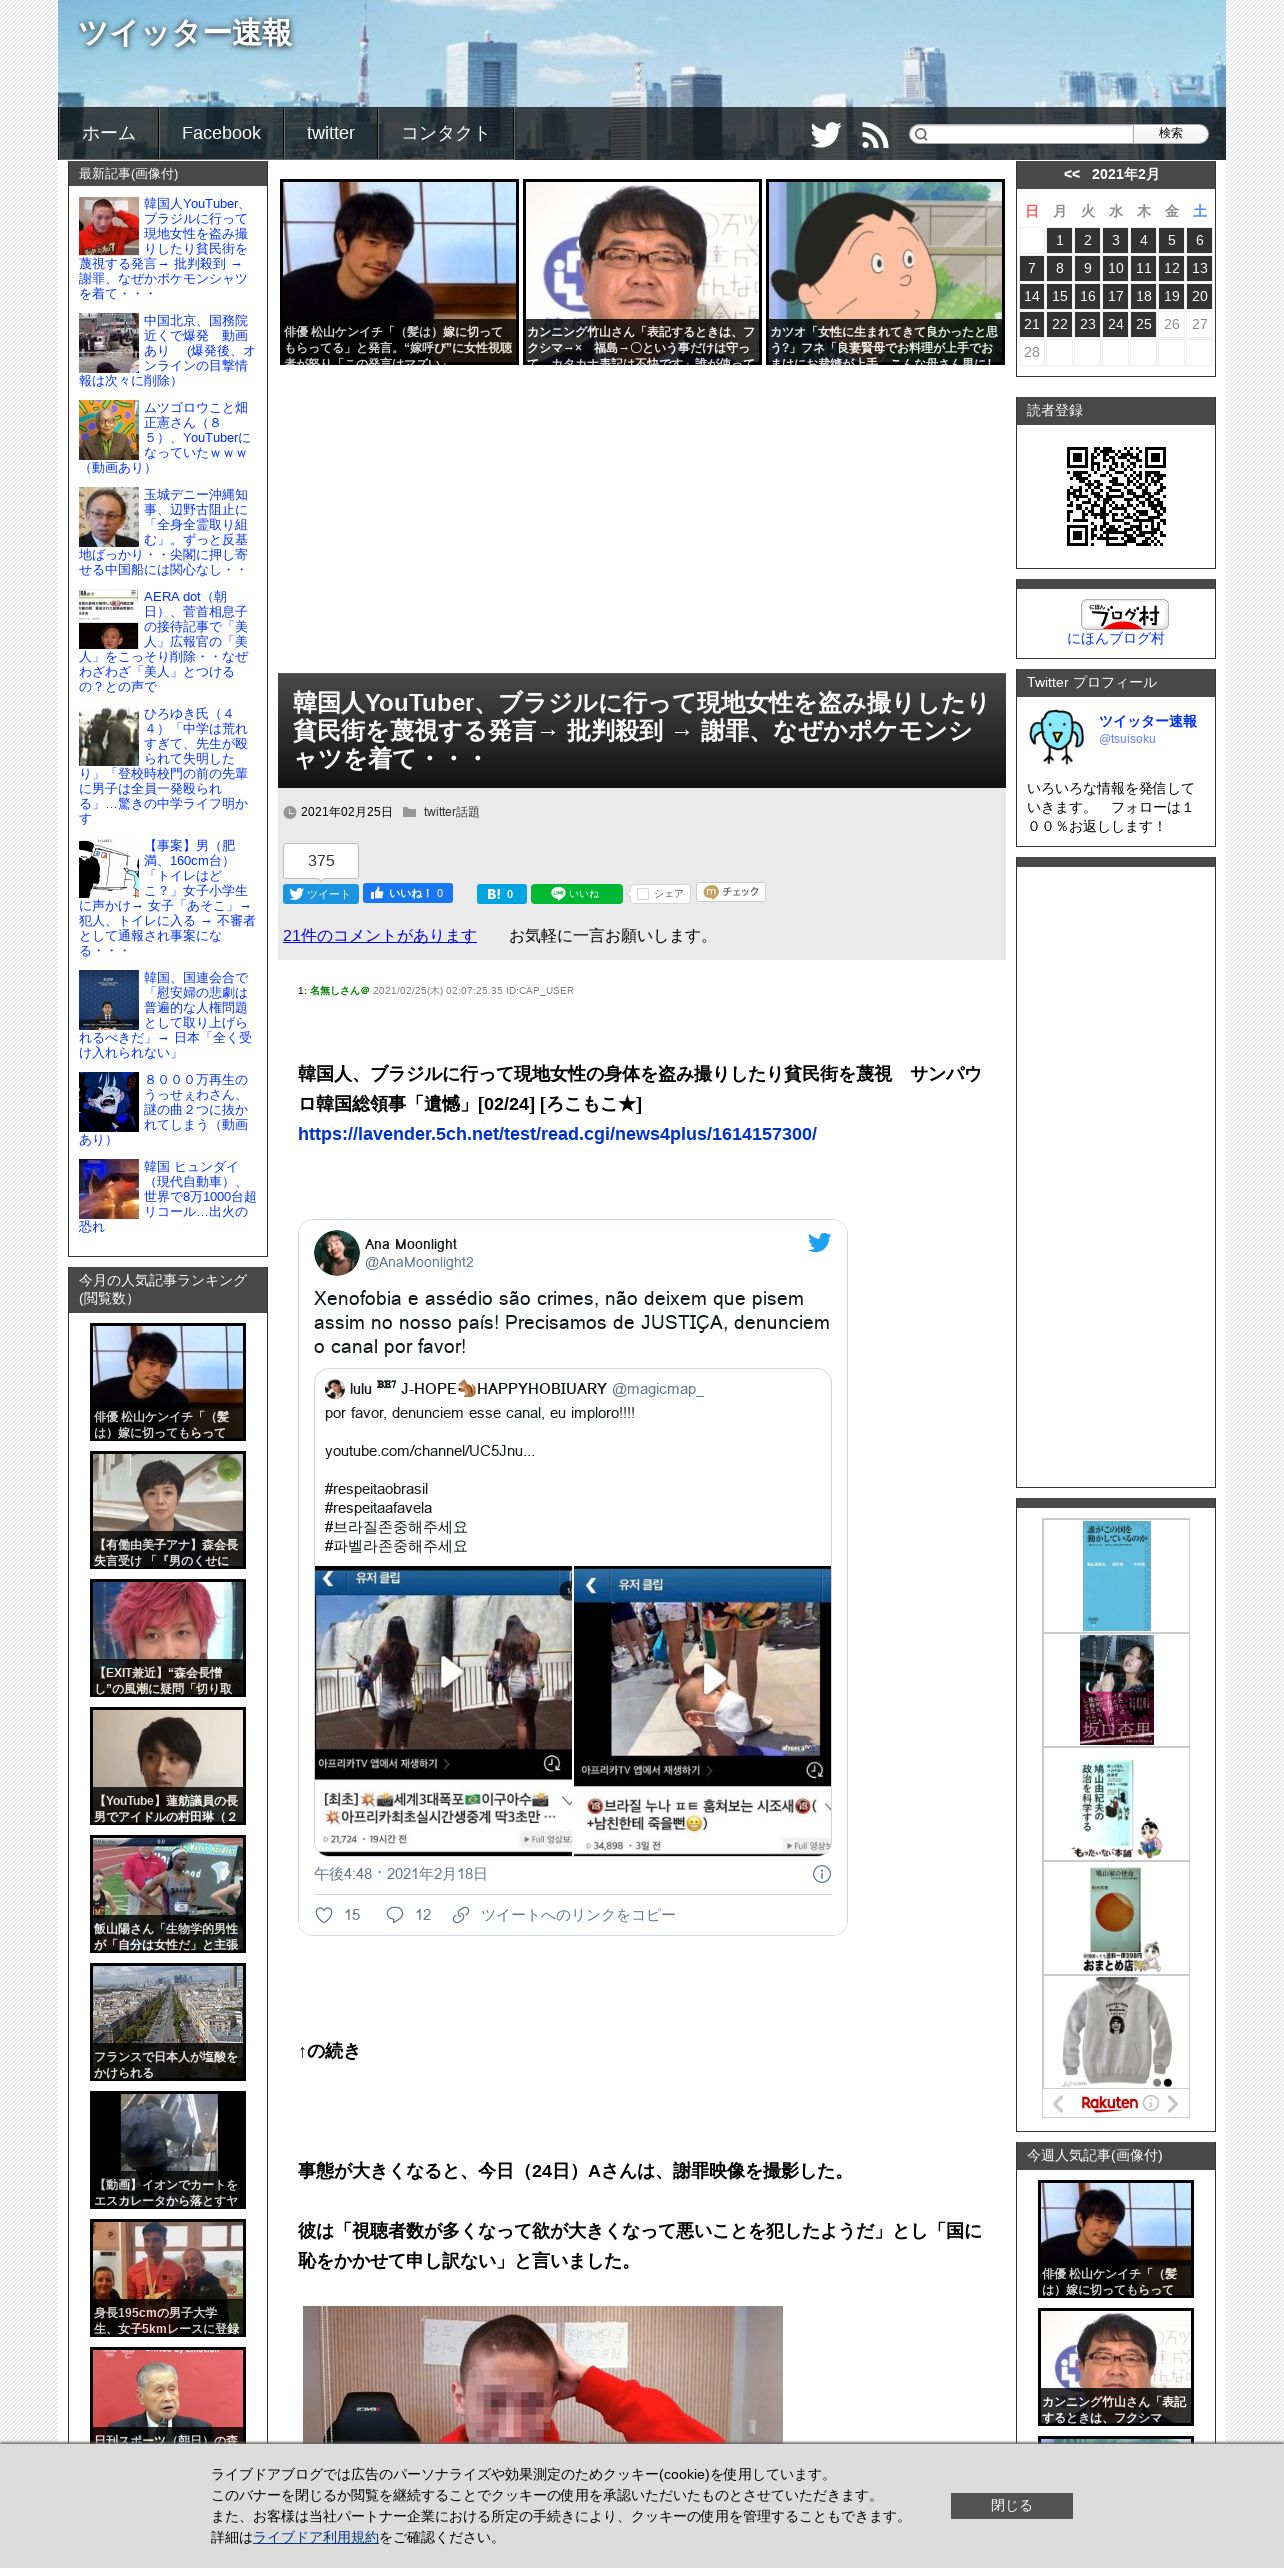The height and width of the screenshot is (2568, 1284).
Task: Click the Ana Moonlight profile avatar
Action: [x=337, y=1253]
